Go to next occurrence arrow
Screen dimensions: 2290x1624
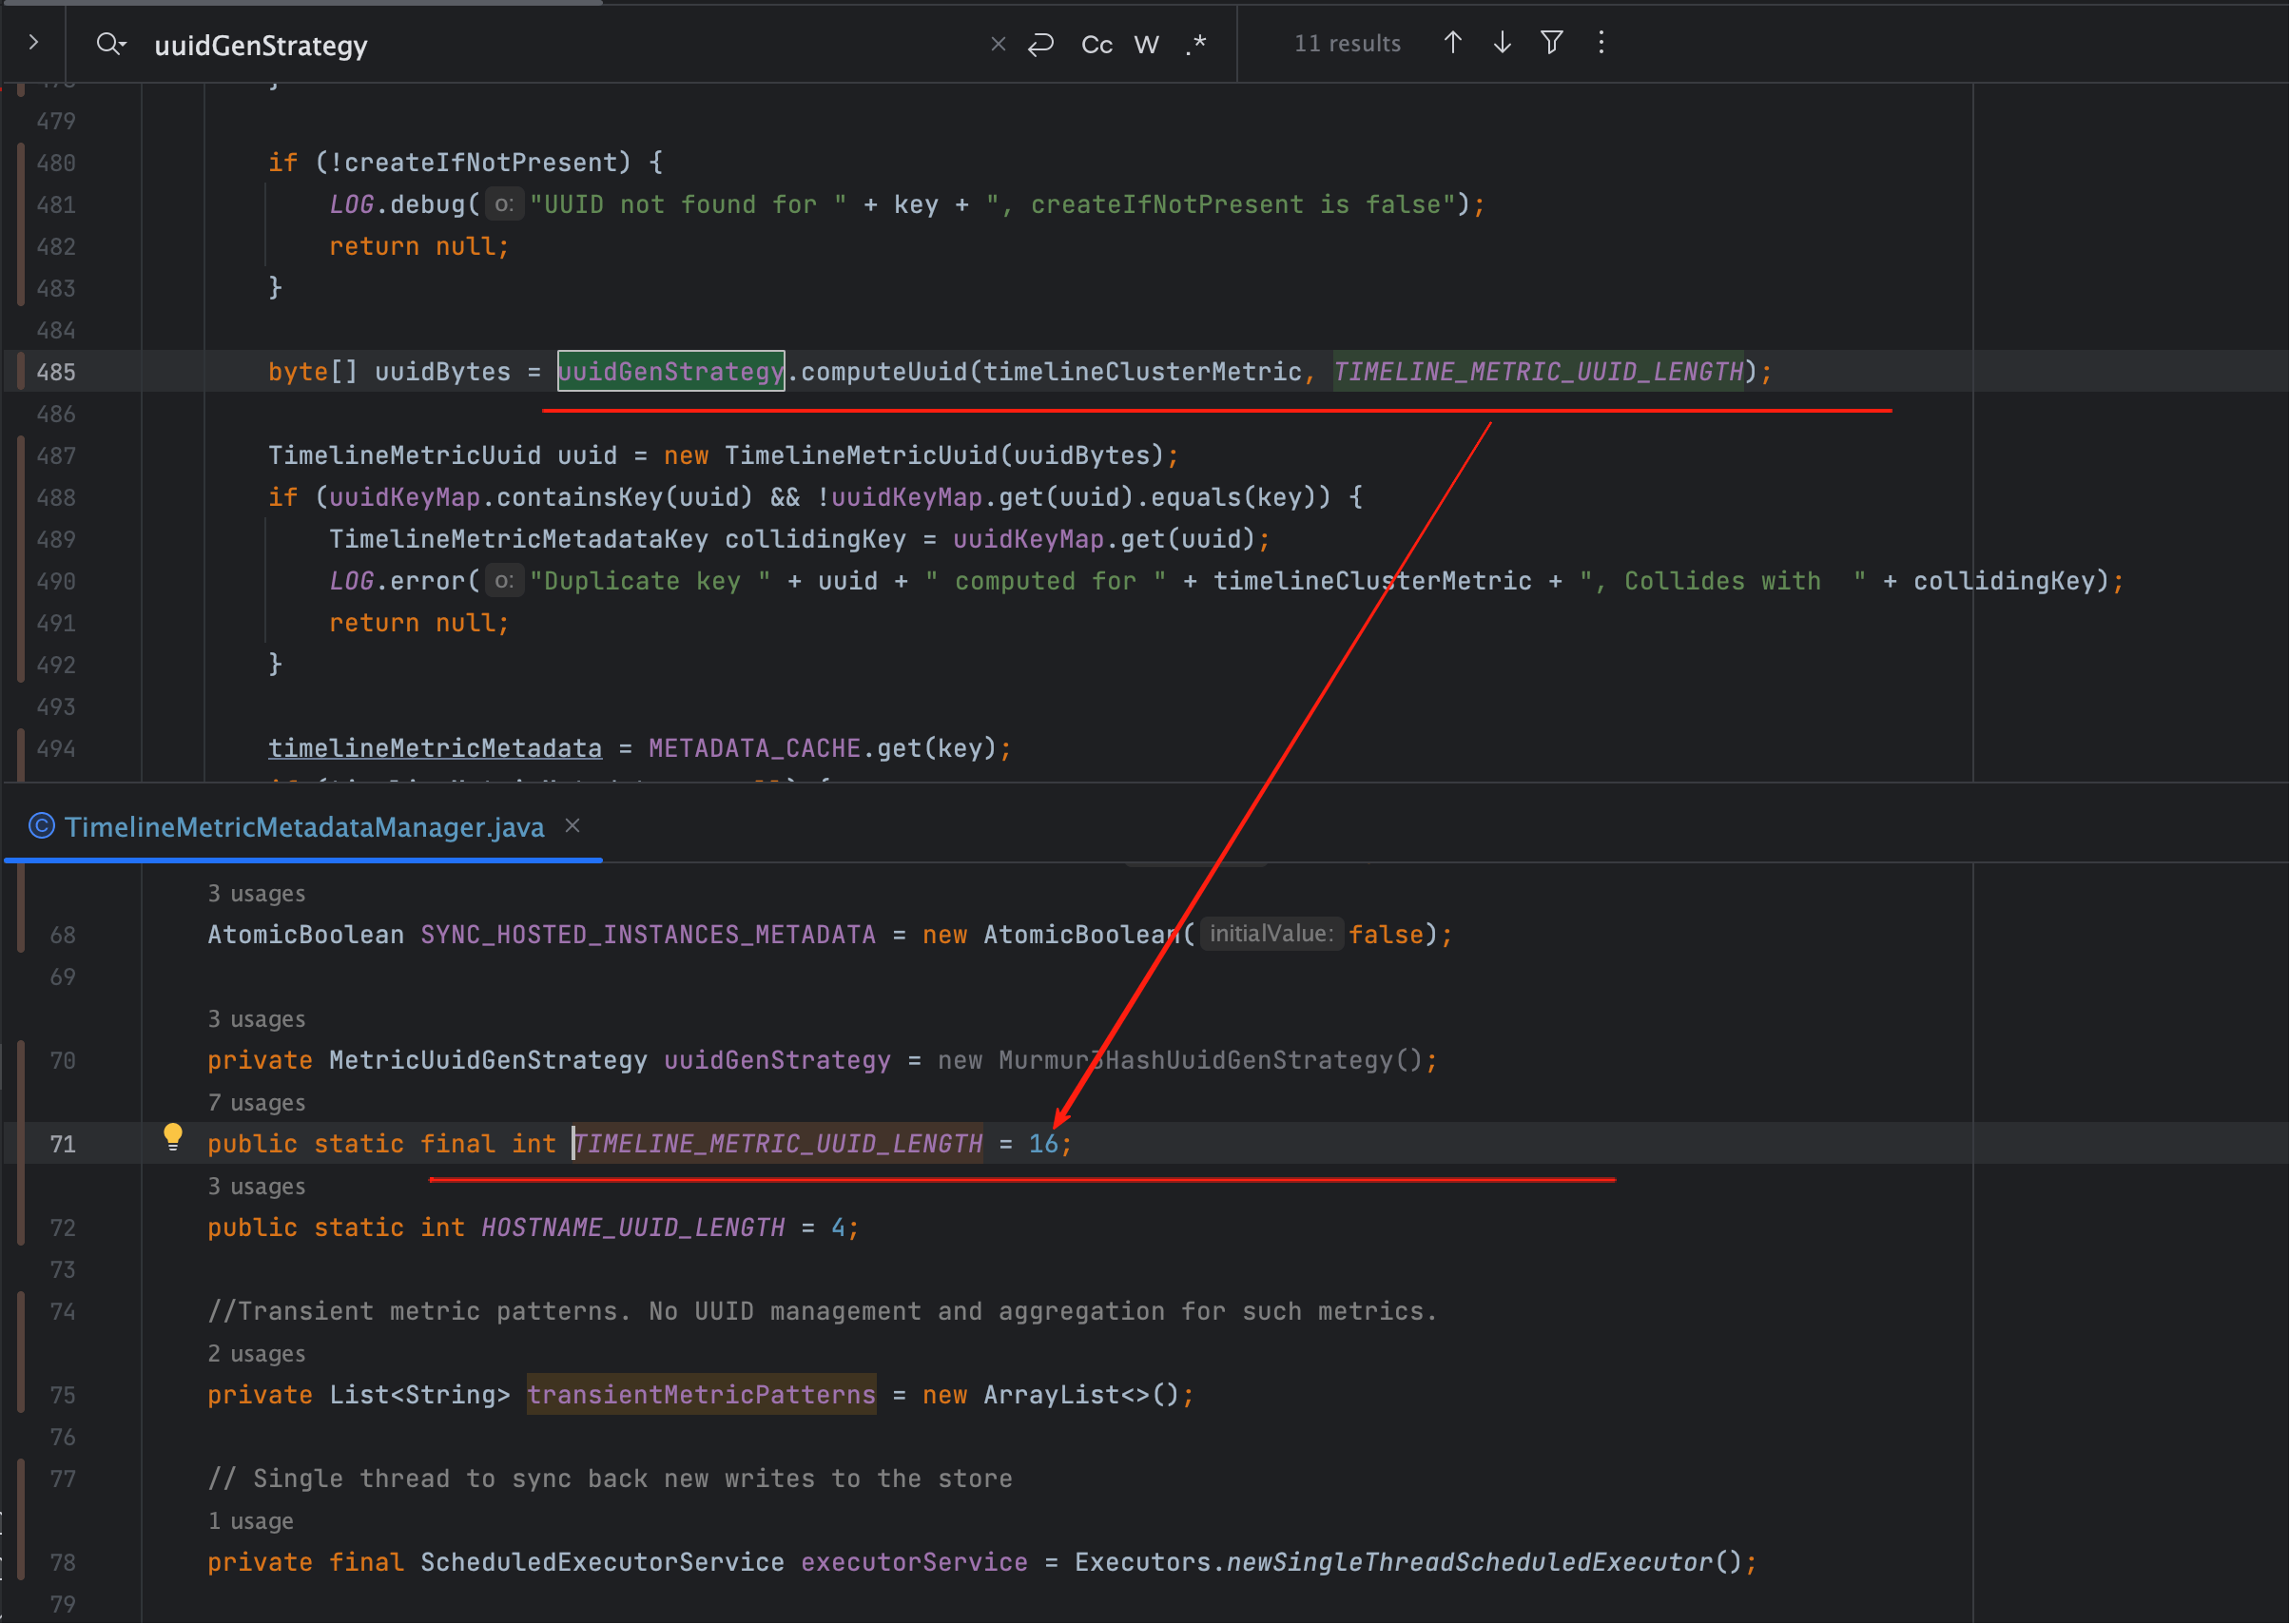coord(1502,43)
